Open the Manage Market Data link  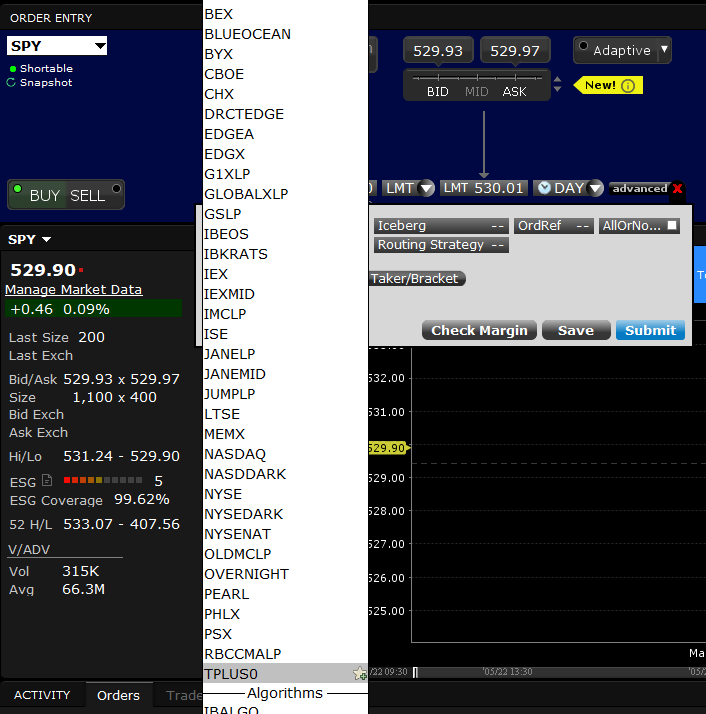pyautogui.click(x=73, y=289)
